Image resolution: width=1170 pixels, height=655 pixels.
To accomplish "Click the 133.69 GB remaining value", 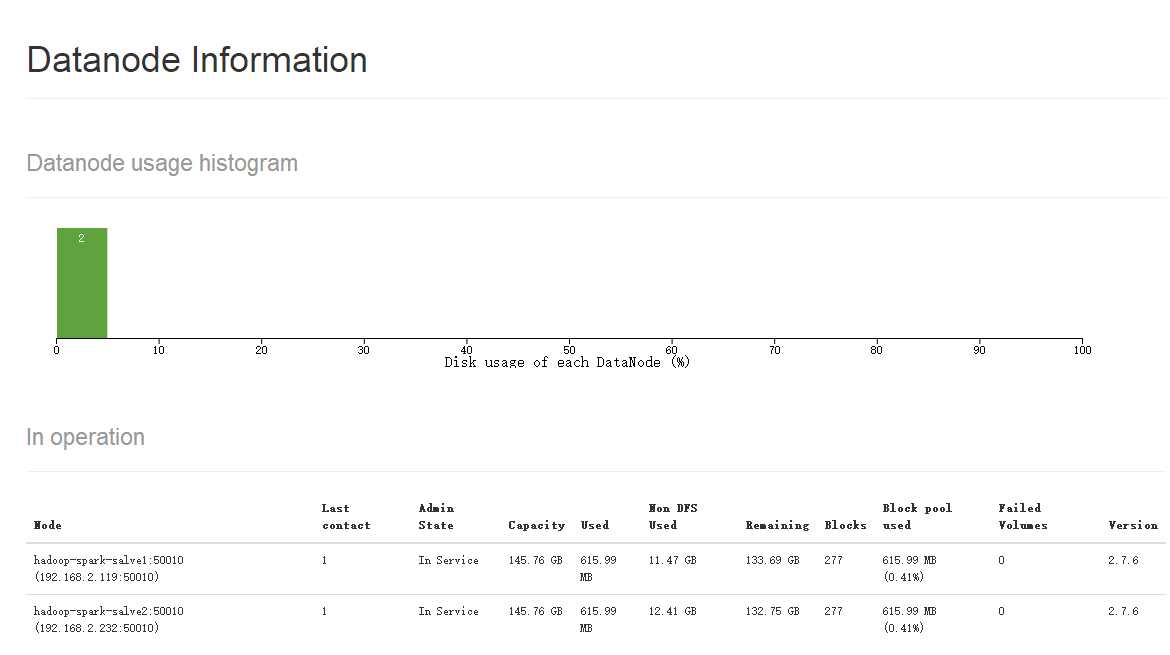I will pyautogui.click(x=772, y=561).
